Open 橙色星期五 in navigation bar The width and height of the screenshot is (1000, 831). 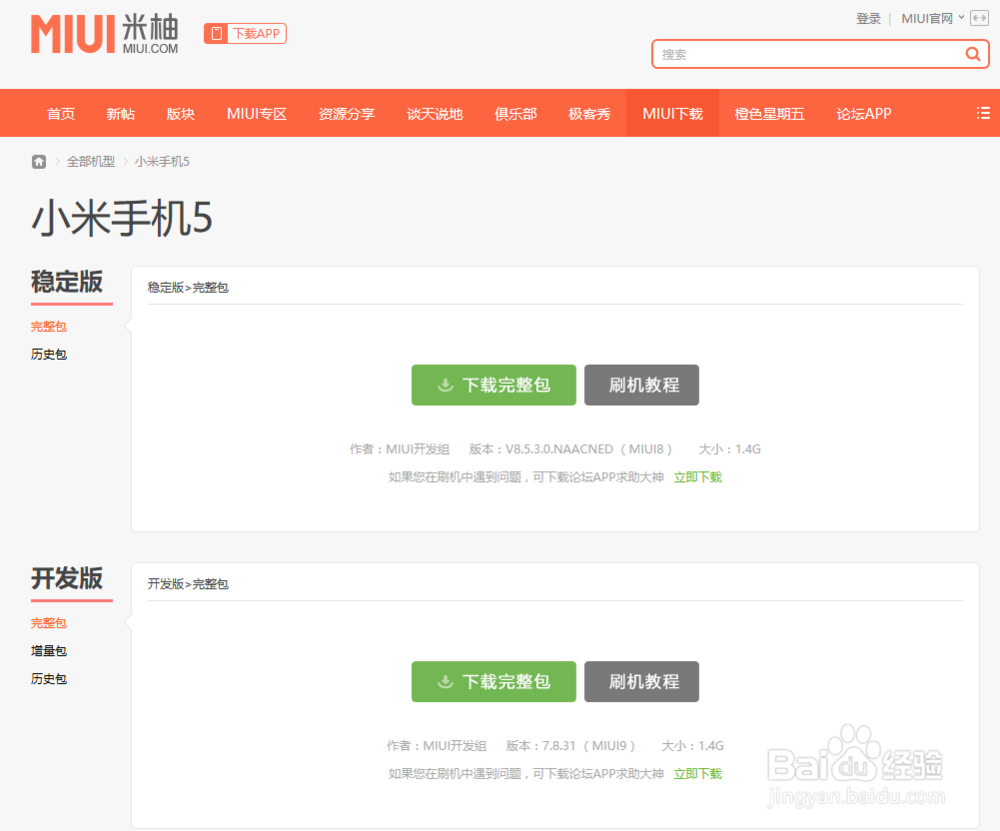tap(770, 114)
